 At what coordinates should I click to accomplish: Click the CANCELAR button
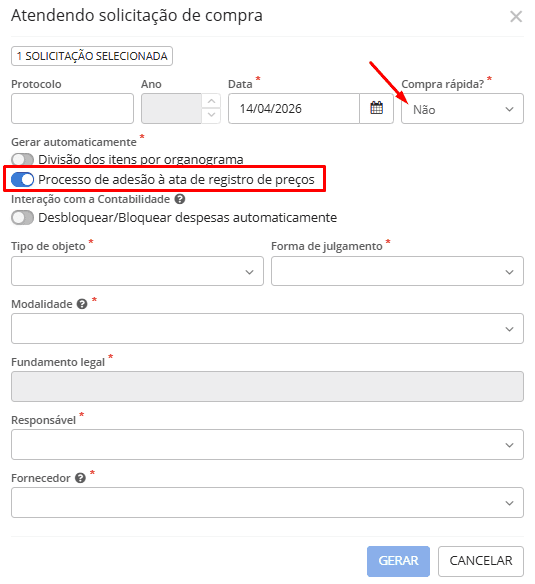pyautogui.click(x=481, y=561)
